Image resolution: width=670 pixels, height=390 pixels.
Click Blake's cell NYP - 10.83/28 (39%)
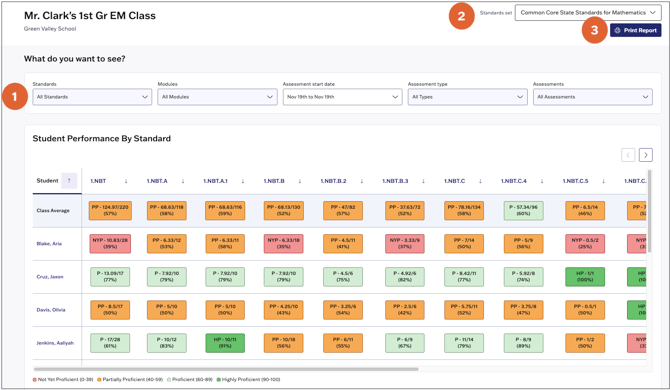click(110, 243)
